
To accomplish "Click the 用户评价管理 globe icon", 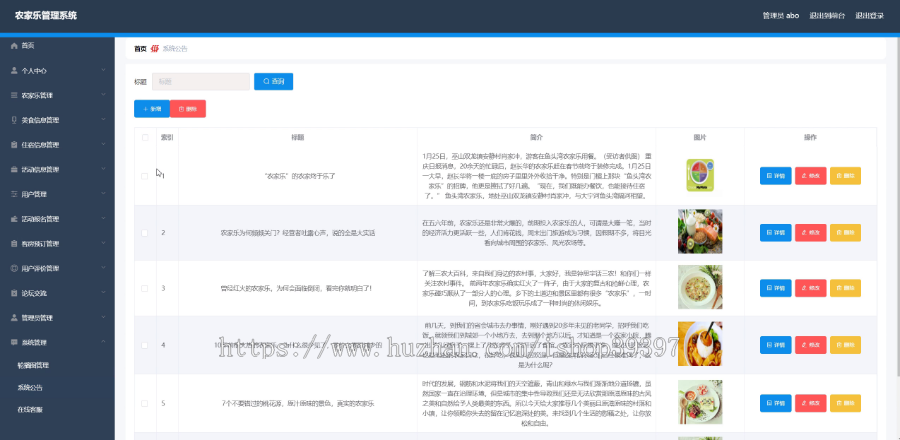I will [14, 268].
